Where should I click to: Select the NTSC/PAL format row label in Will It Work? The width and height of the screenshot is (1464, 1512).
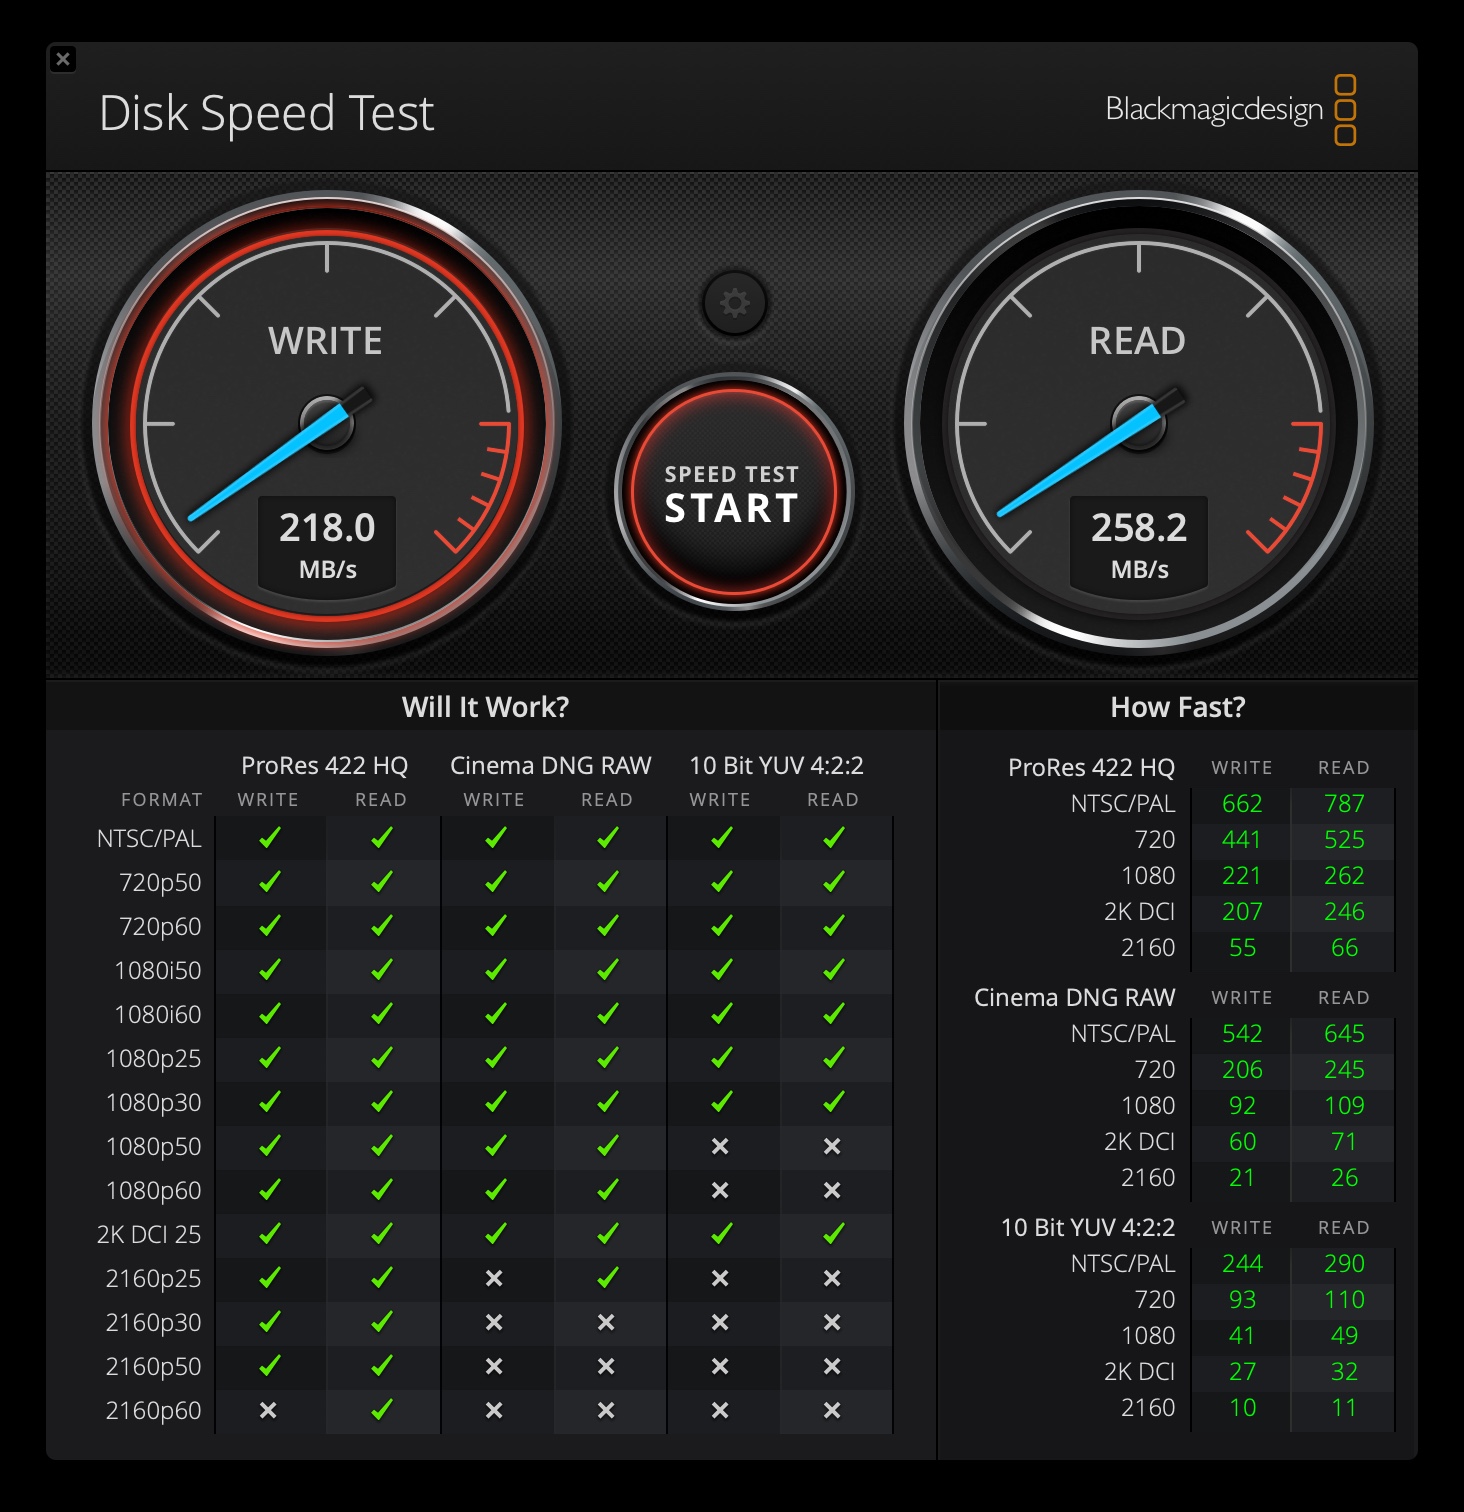pos(149,839)
